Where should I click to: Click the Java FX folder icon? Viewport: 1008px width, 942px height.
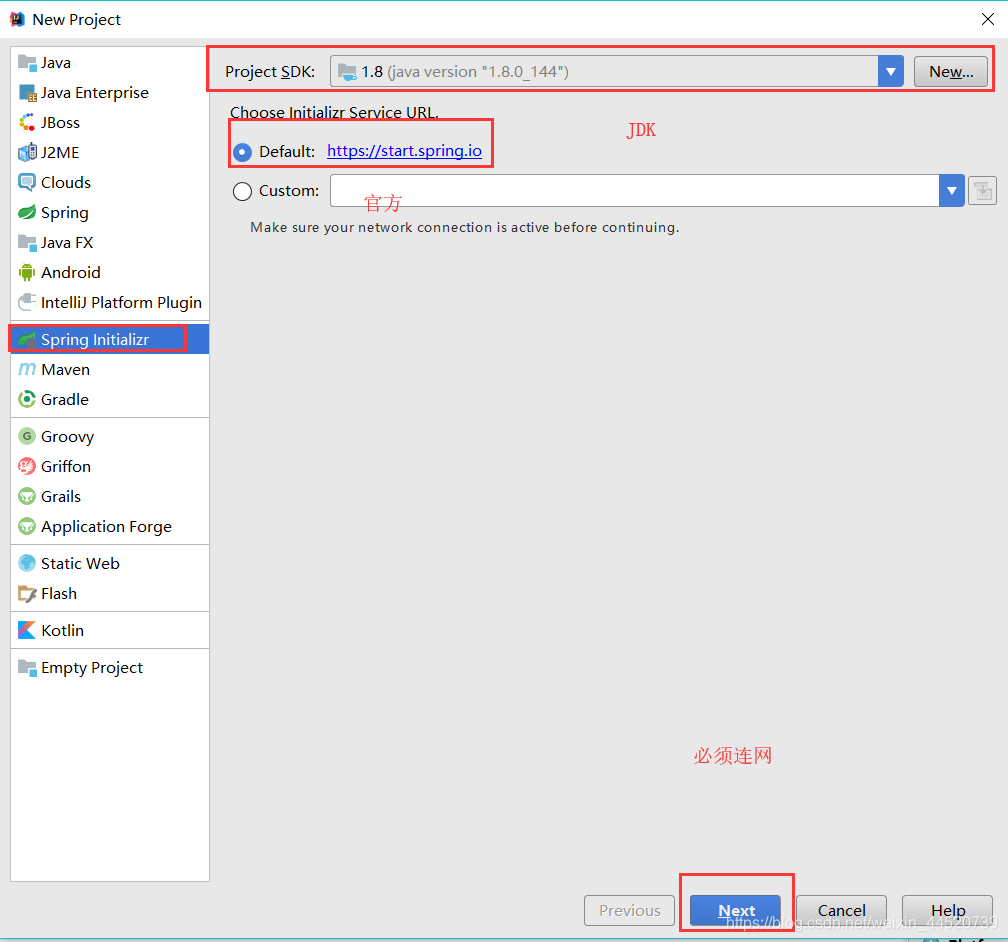click(27, 243)
